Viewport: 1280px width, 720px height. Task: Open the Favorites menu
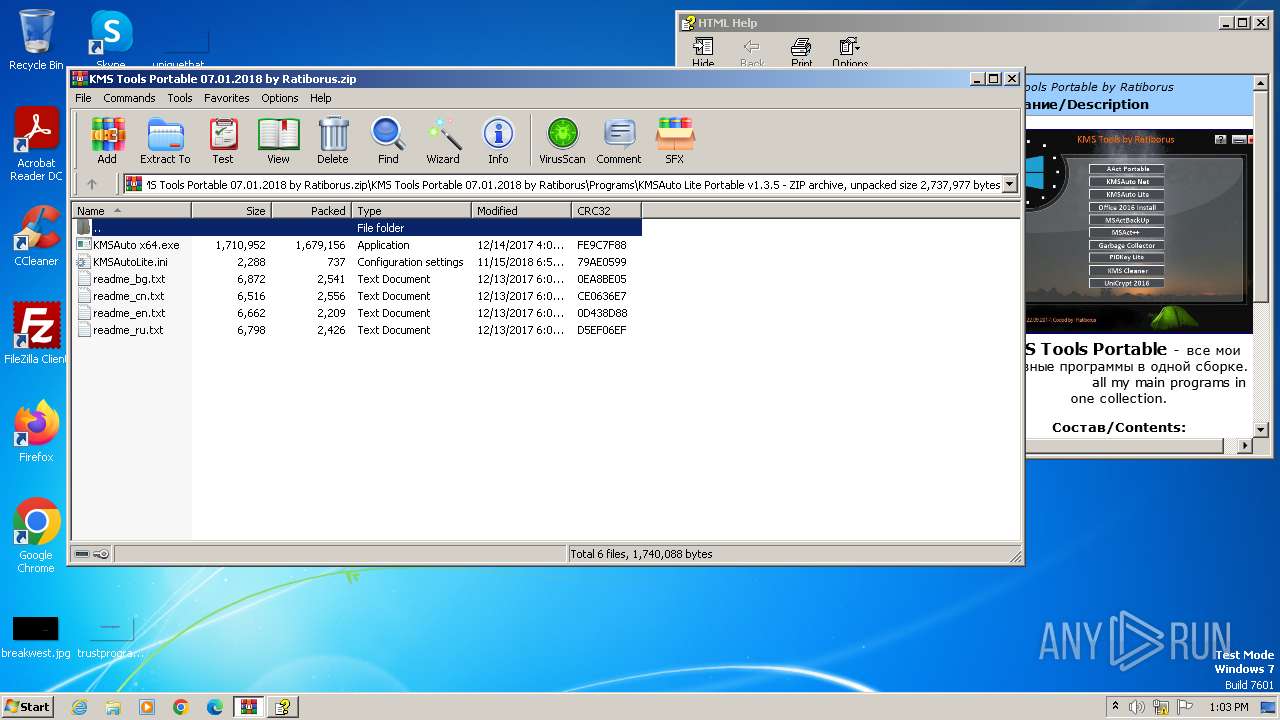pyautogui.click(x=227, y=98)
